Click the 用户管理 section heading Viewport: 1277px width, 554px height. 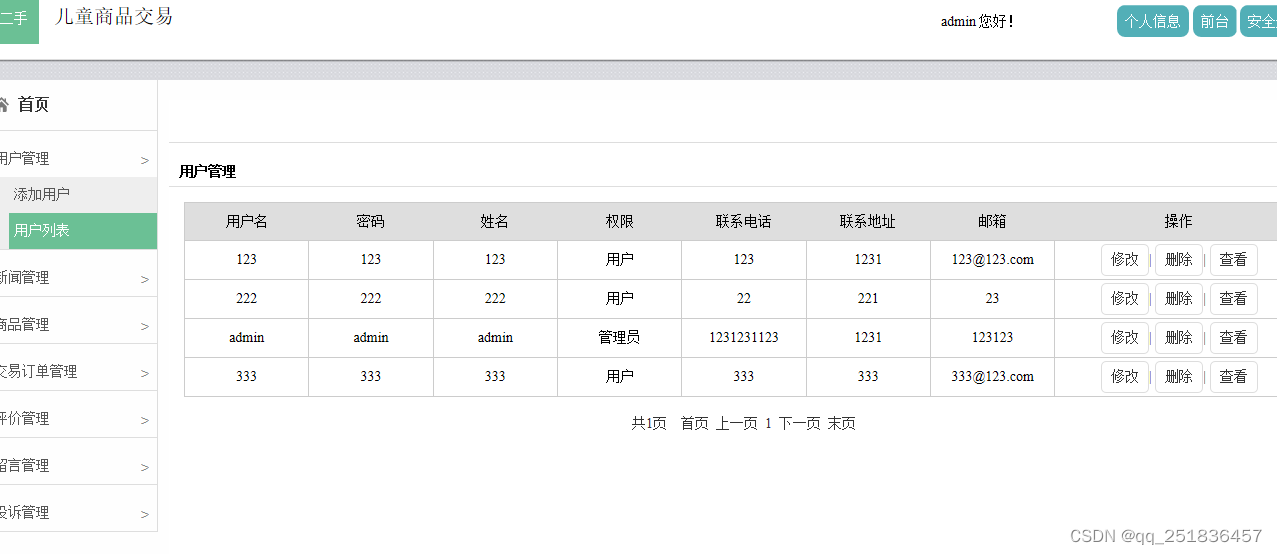point(207,172)
